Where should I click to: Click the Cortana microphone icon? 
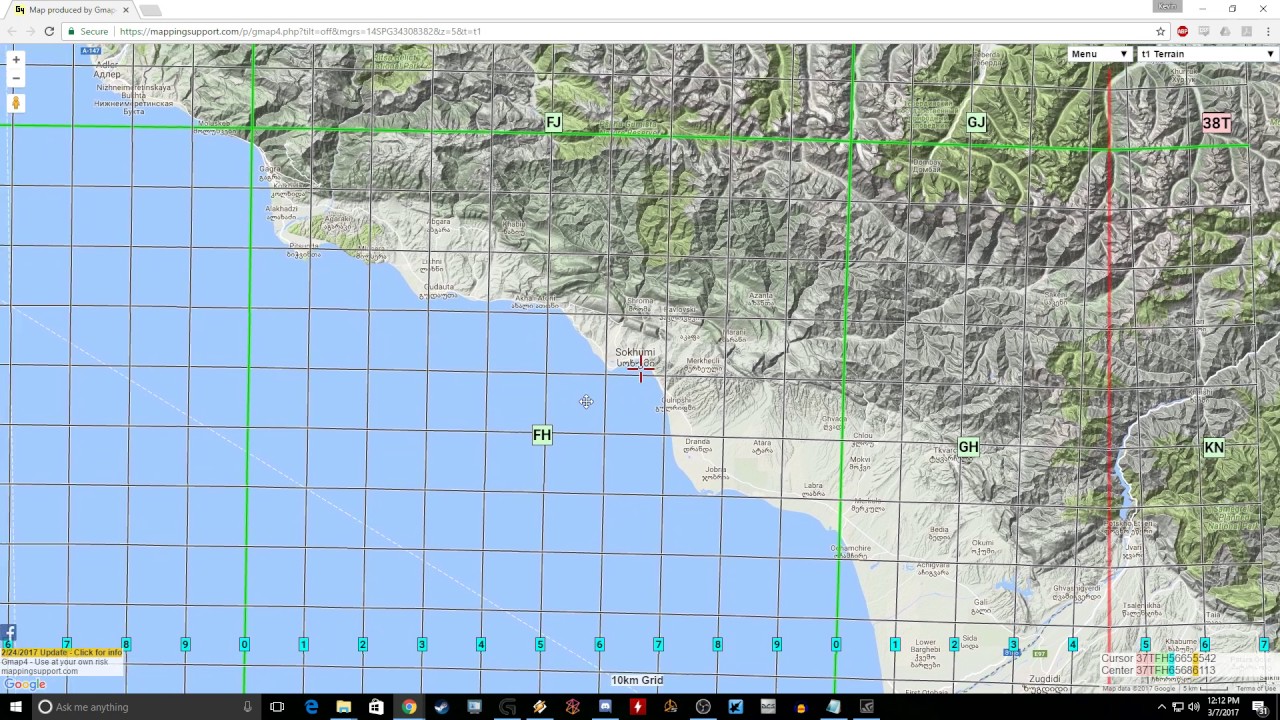tap(247, 707)
